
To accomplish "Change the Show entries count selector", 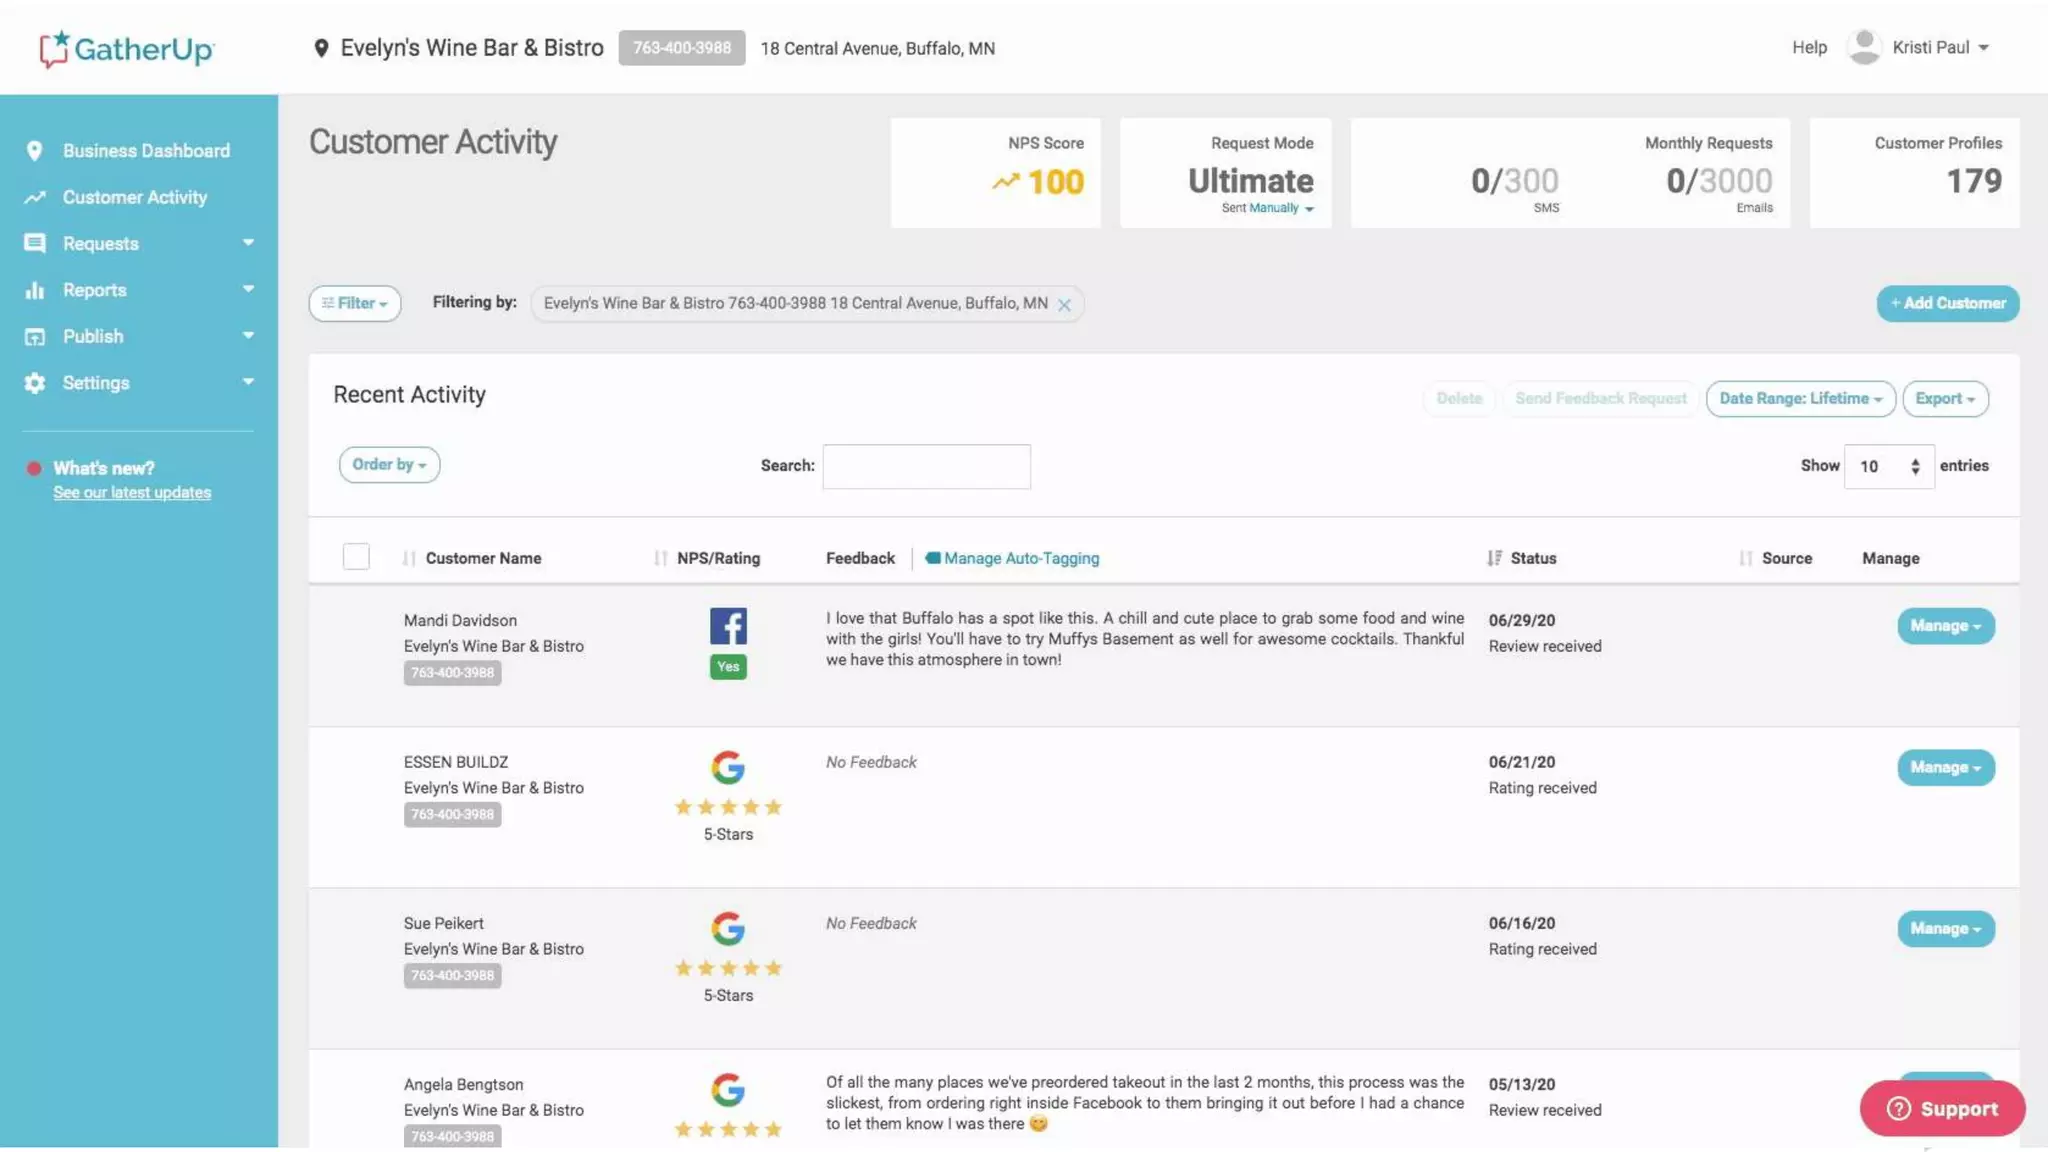I will 1888,466.
